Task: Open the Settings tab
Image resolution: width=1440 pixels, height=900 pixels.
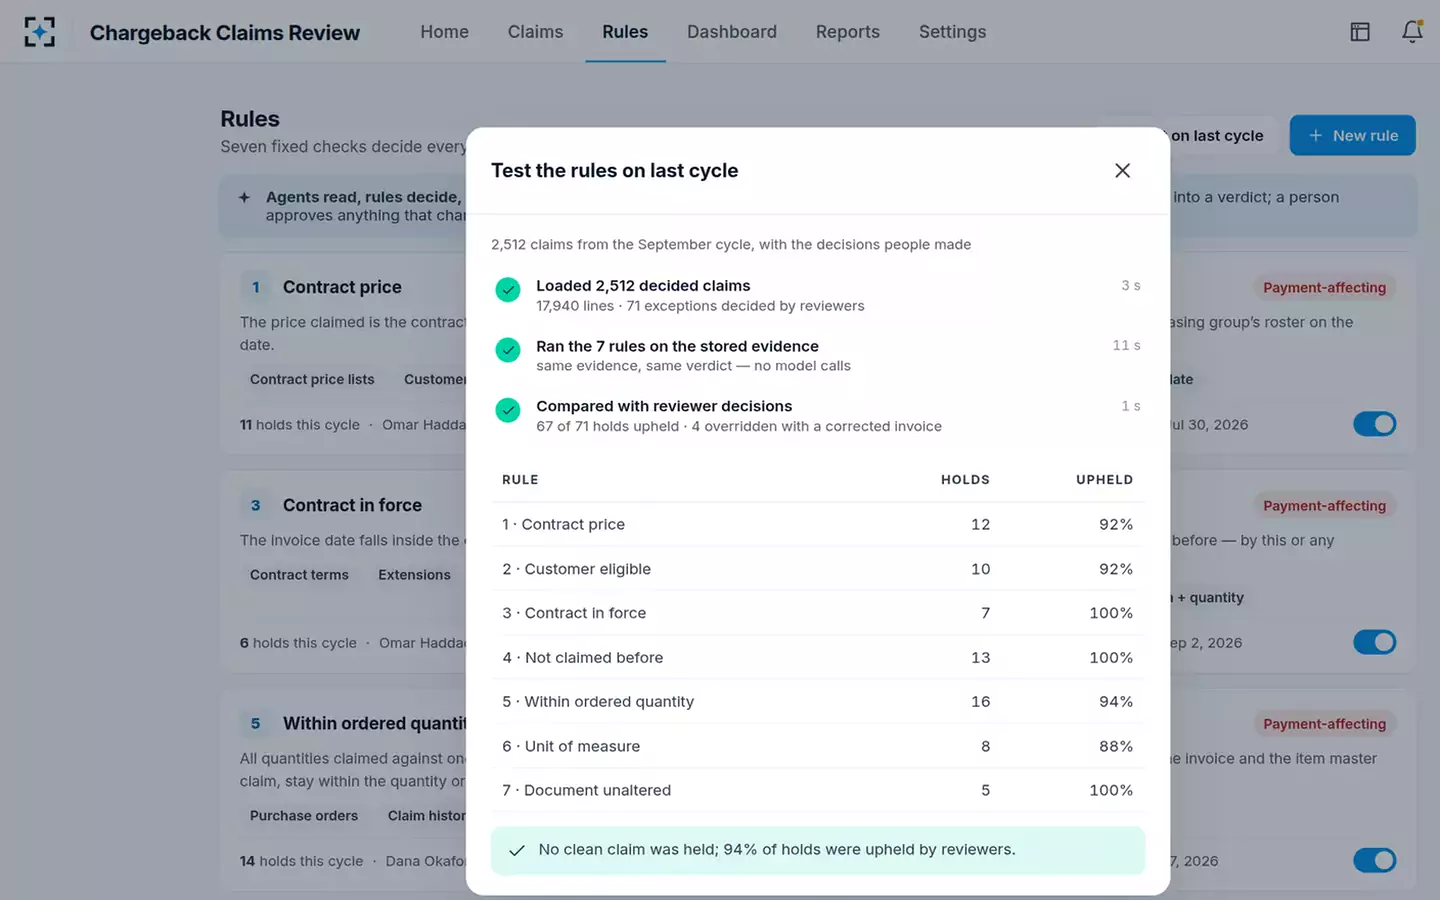Action: 952,32
